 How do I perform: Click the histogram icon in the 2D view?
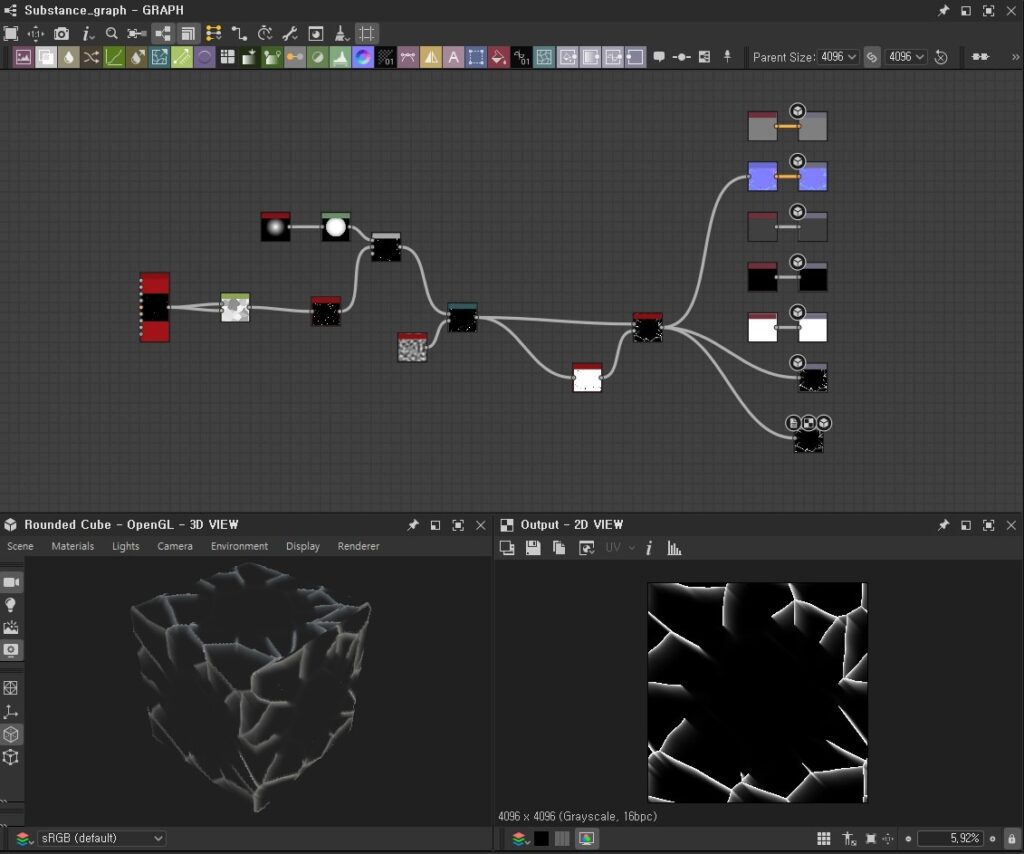pos(674,548)
